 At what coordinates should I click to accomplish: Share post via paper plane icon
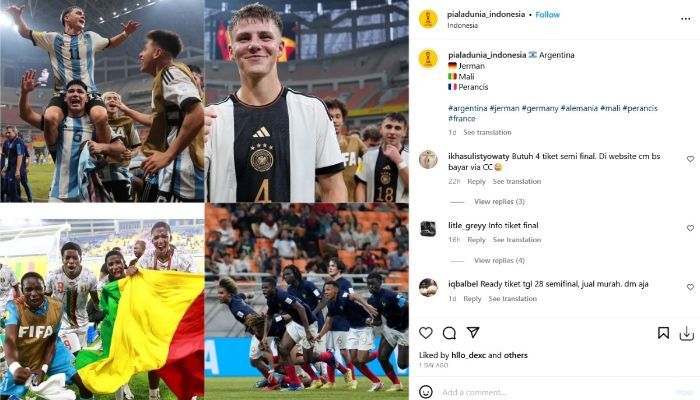[473, 332]
